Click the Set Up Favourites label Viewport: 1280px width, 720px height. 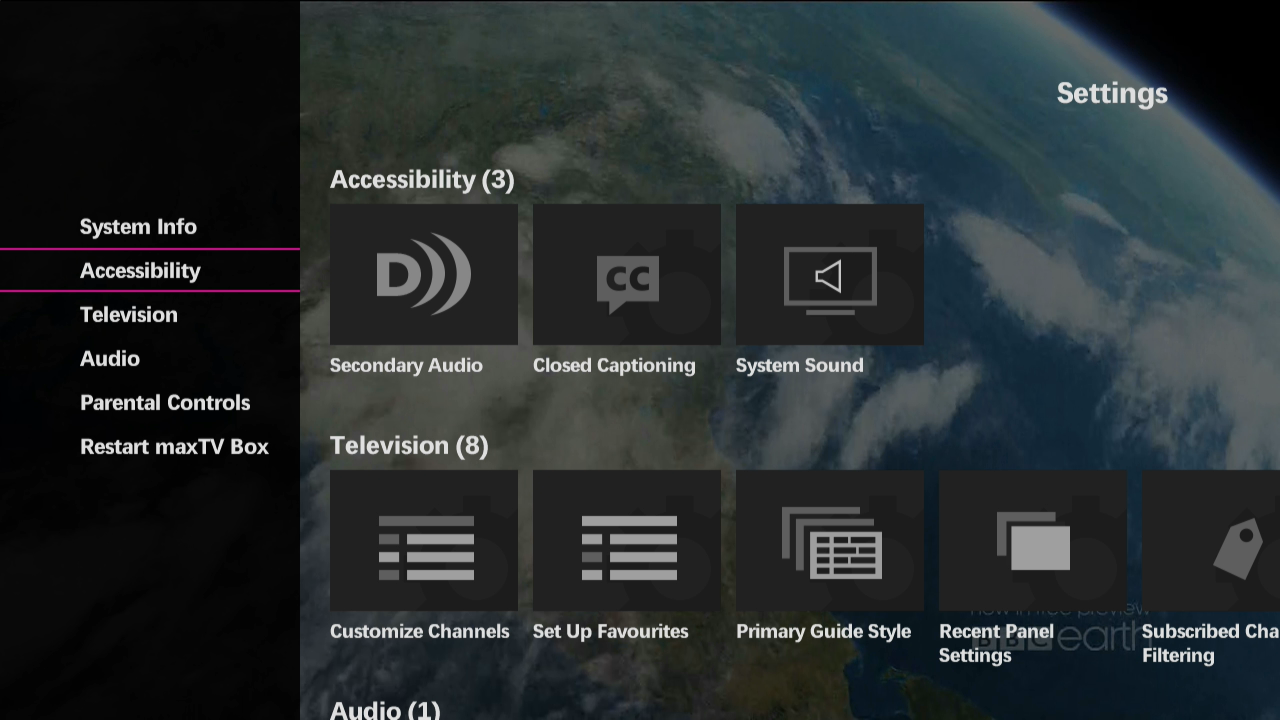[611, 632]
